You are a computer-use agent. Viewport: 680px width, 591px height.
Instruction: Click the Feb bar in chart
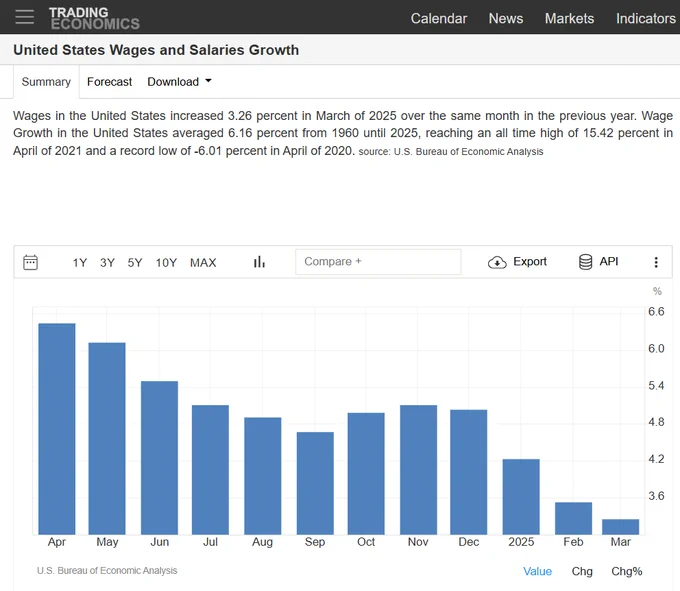pyautogui.click(x=573, y=518)
